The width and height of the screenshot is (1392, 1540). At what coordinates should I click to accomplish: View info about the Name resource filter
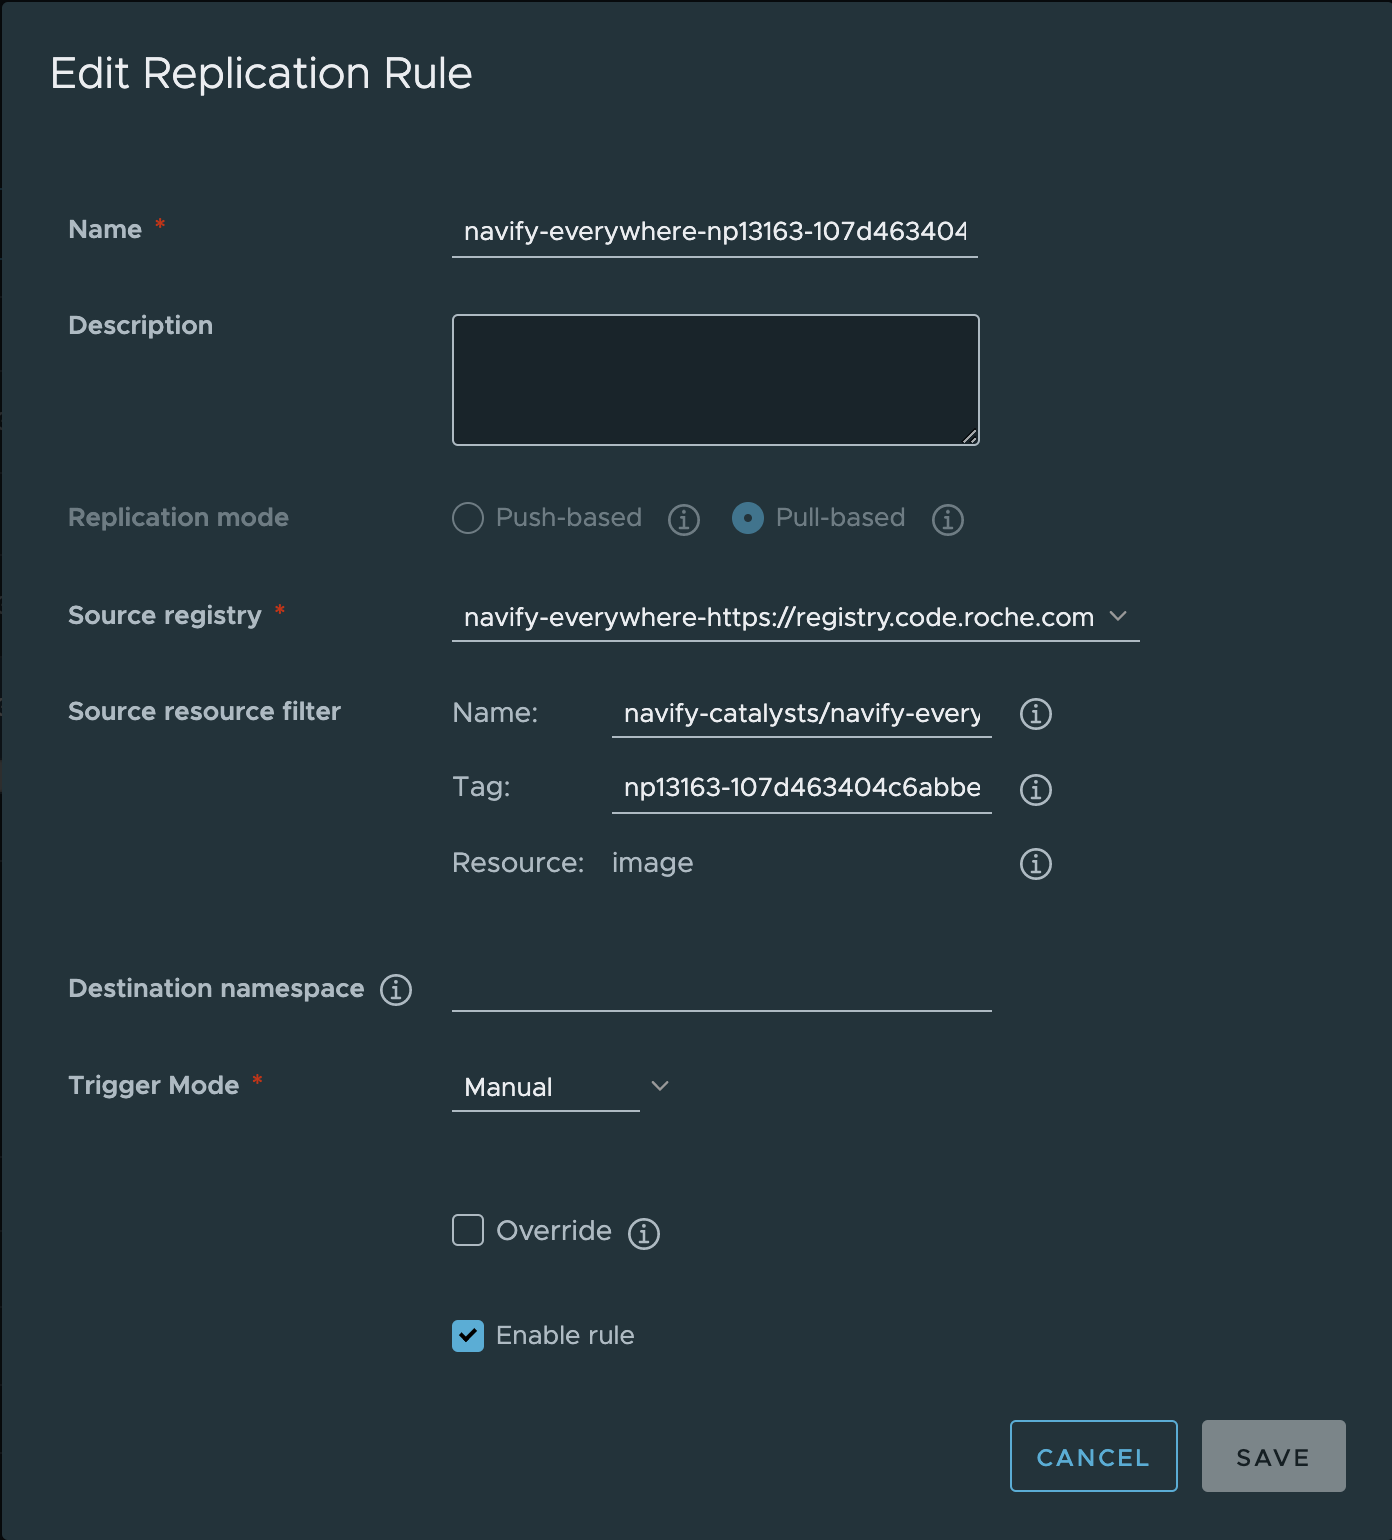coord(1036,714)
